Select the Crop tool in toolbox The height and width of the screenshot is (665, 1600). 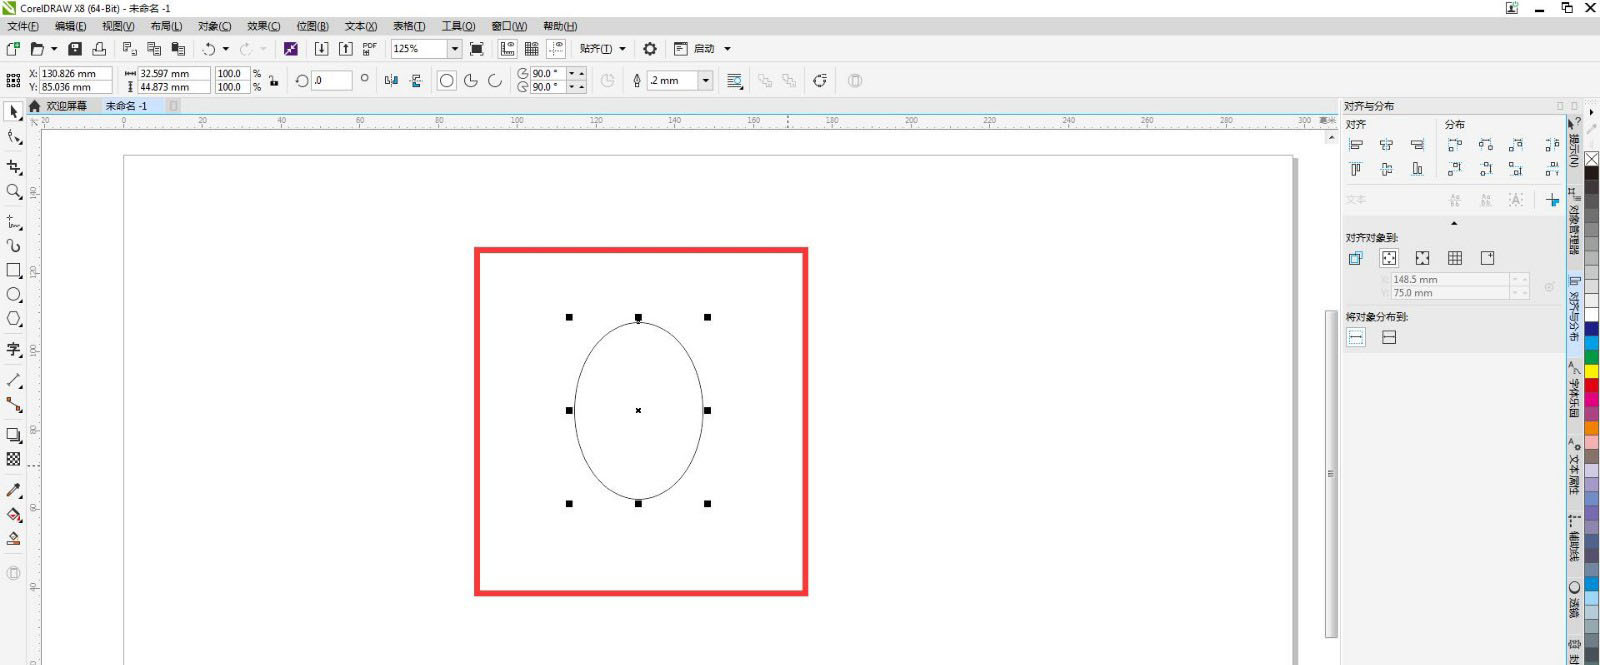pyautogui.click(x=14, y=167)
